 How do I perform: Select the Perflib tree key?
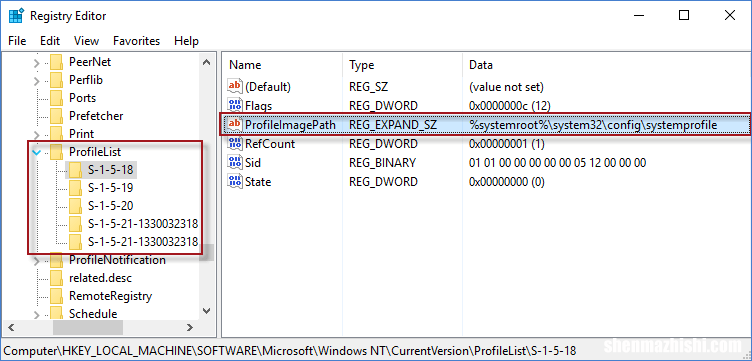[86, 80]
